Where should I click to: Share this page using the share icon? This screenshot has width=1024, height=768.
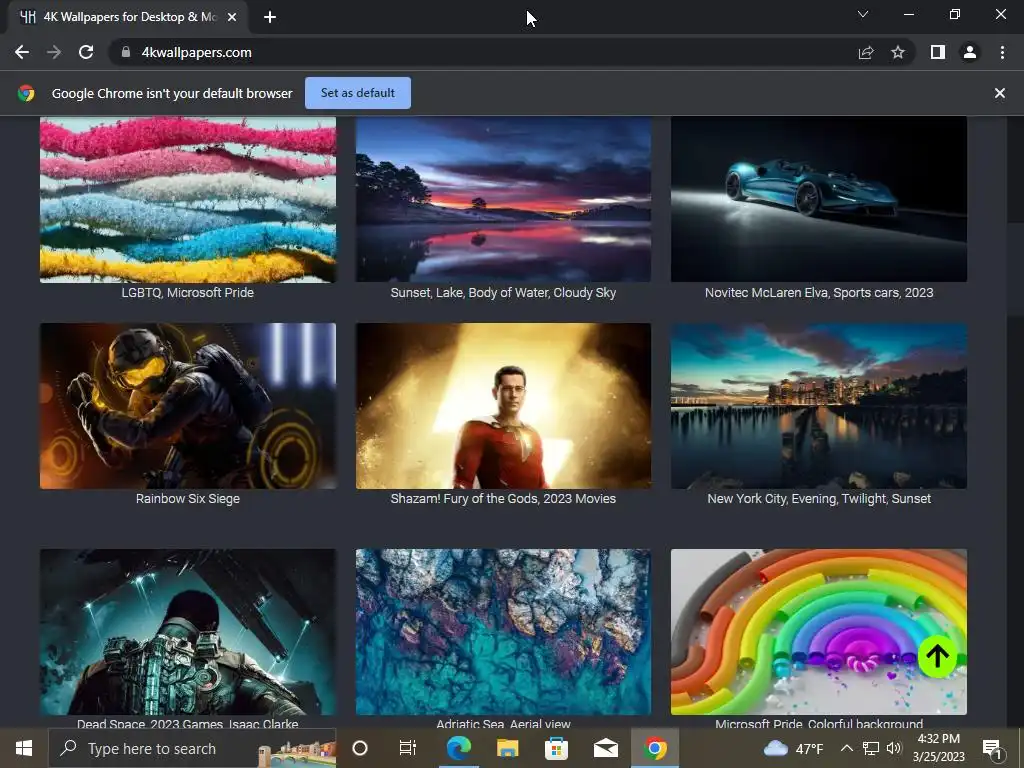tap(866, 52)
